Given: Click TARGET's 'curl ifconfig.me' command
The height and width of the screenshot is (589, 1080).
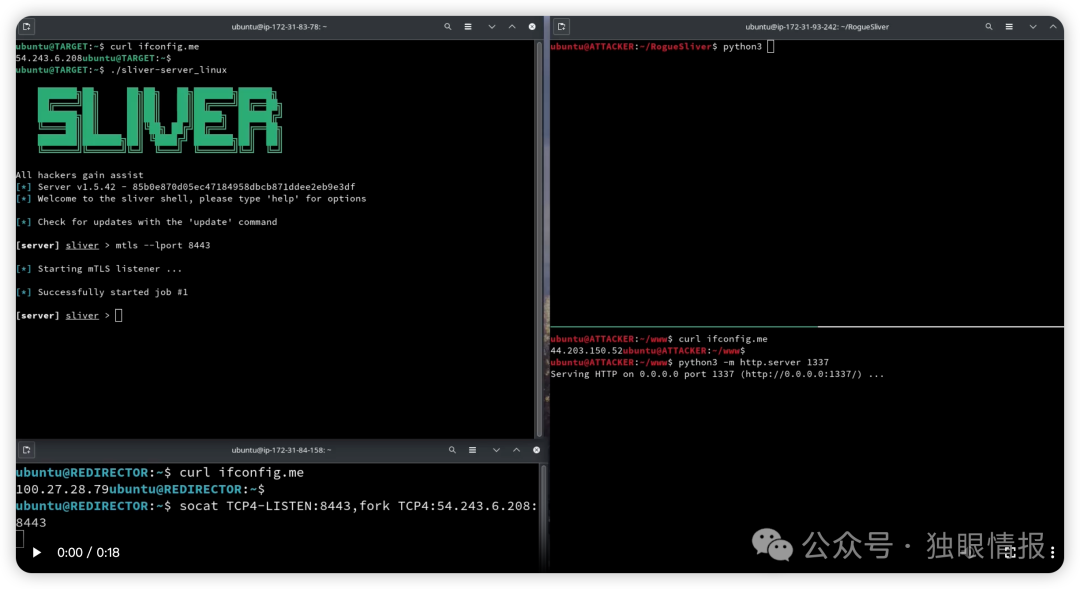Looking at the screenshot, I should 154,46.
